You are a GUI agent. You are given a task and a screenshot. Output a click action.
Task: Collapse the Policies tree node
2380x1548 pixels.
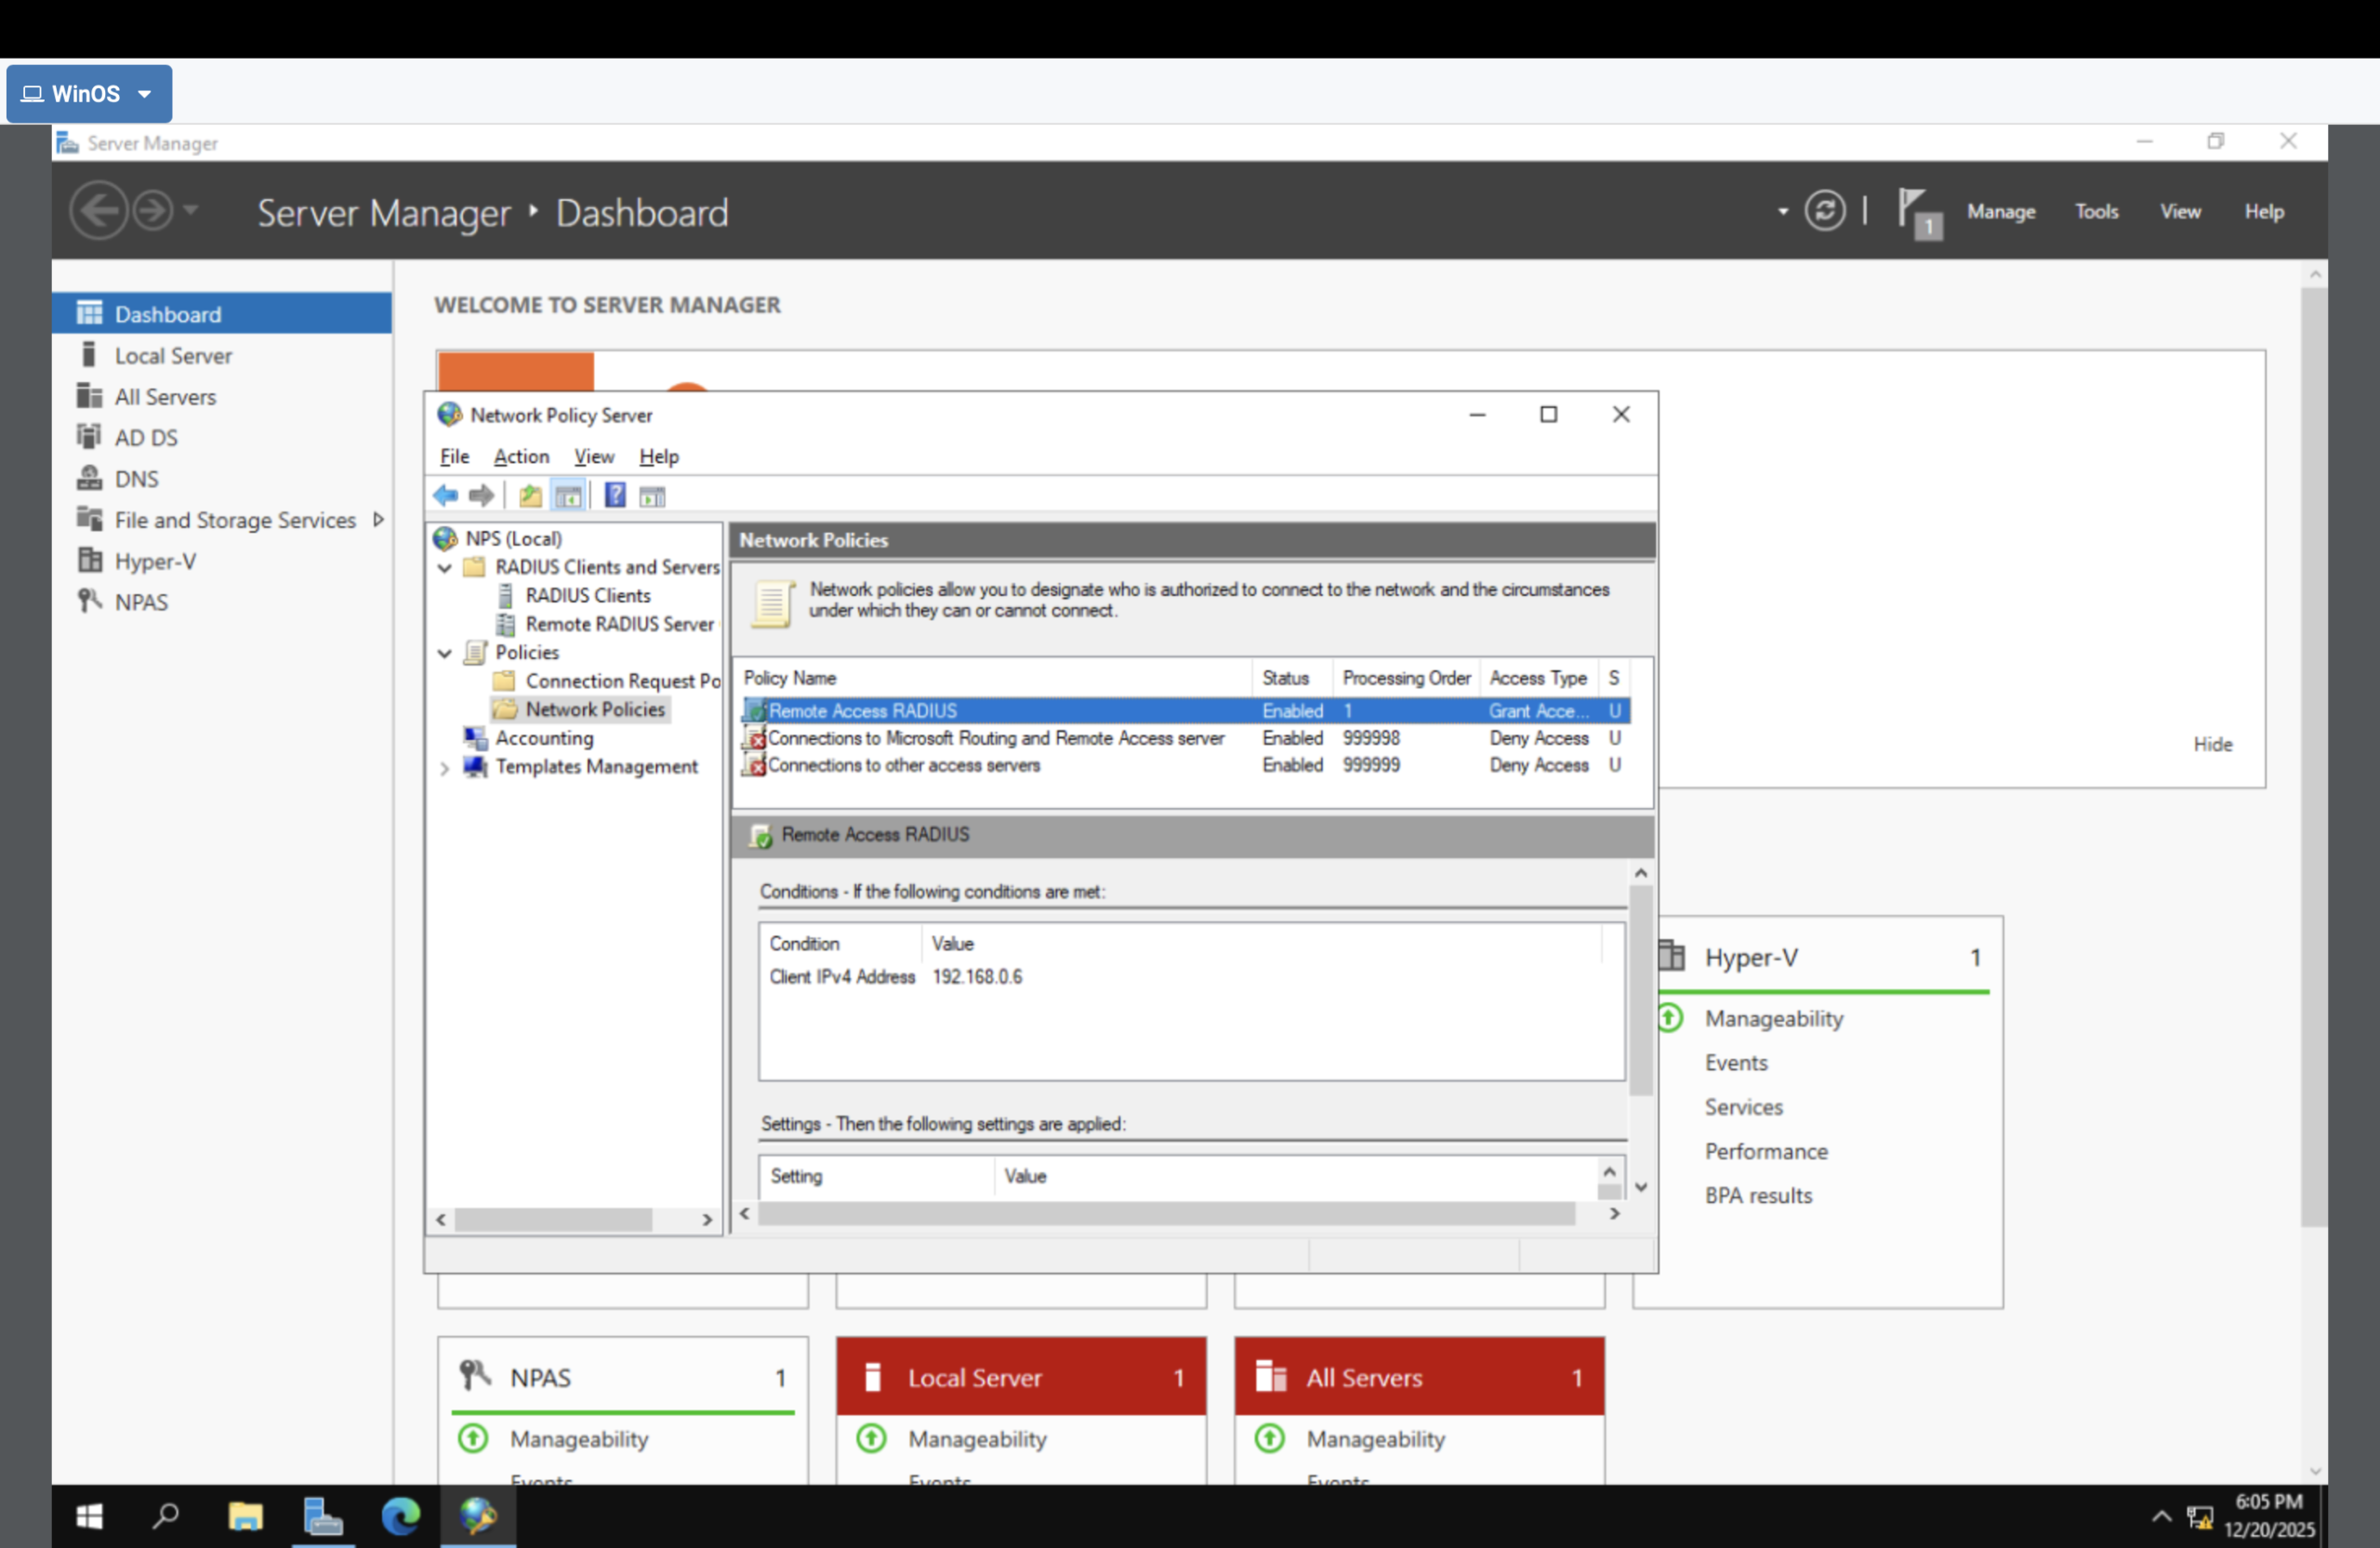[x=444, y=653]
